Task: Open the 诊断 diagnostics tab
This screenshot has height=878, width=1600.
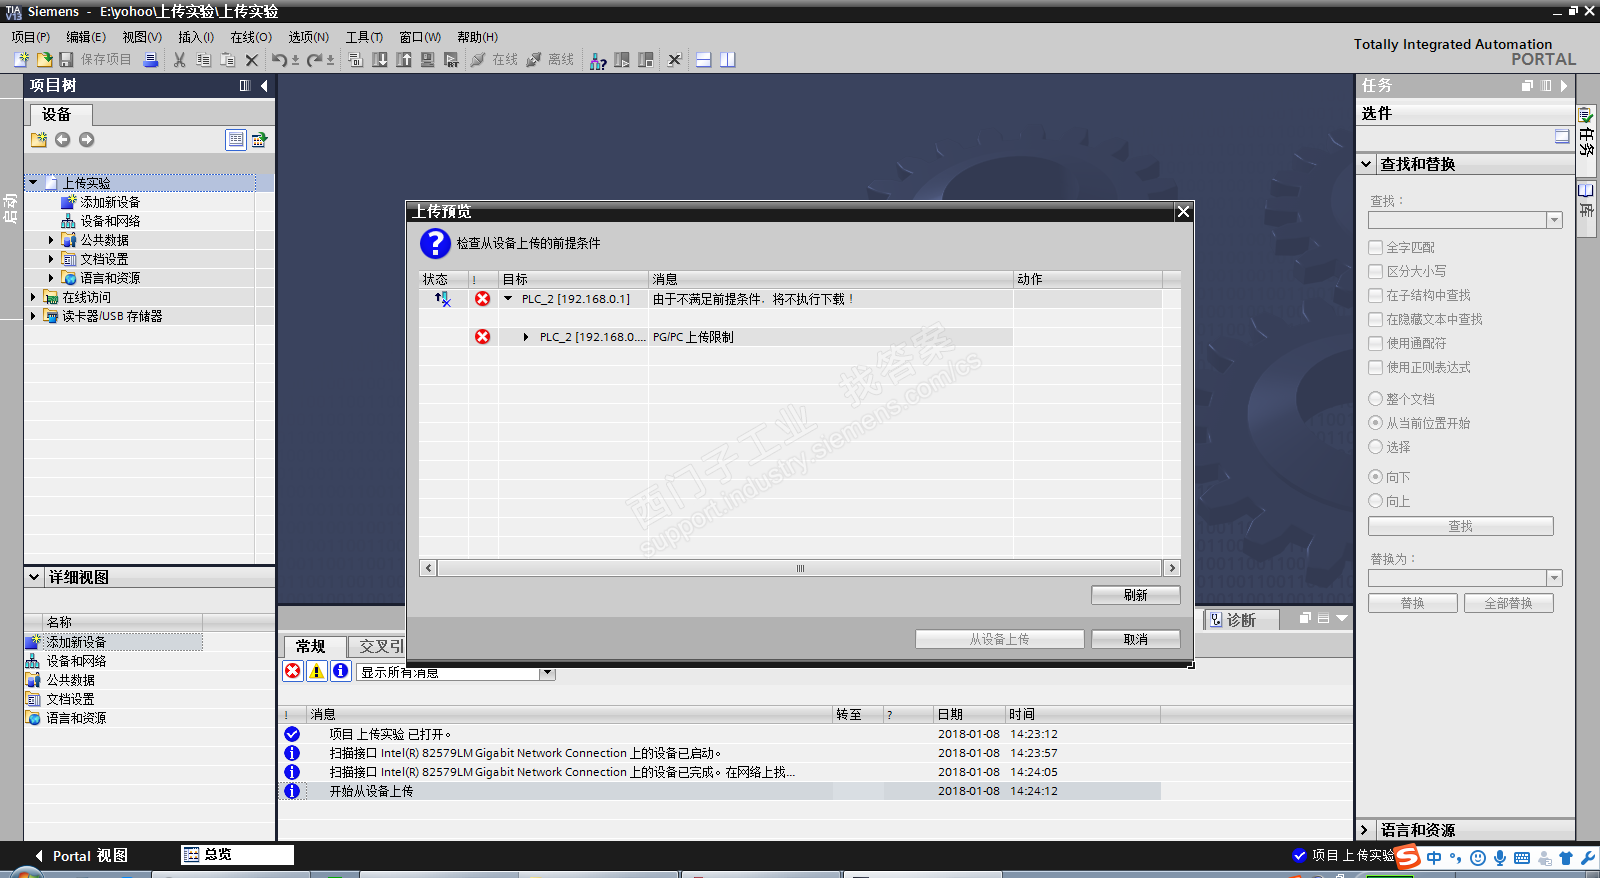Action: 1241,620
